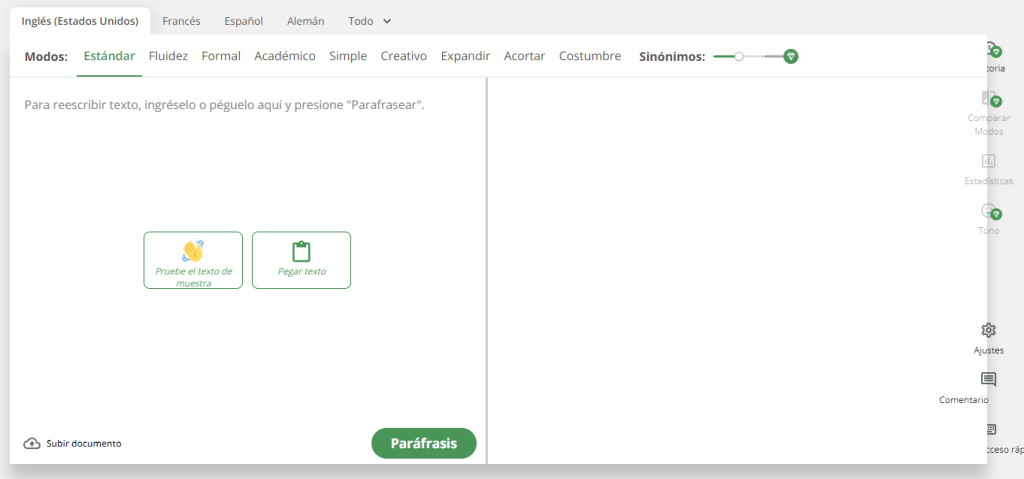The image size is (1024, 479).
Task: Open the Comentario feedback icon
Action: 988,379
